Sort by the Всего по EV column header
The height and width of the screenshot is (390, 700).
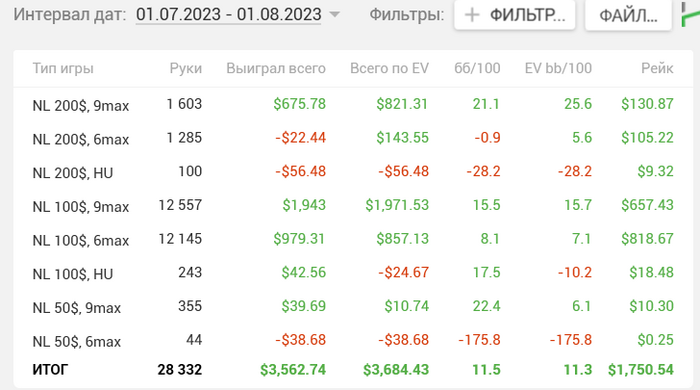point(389,68)
